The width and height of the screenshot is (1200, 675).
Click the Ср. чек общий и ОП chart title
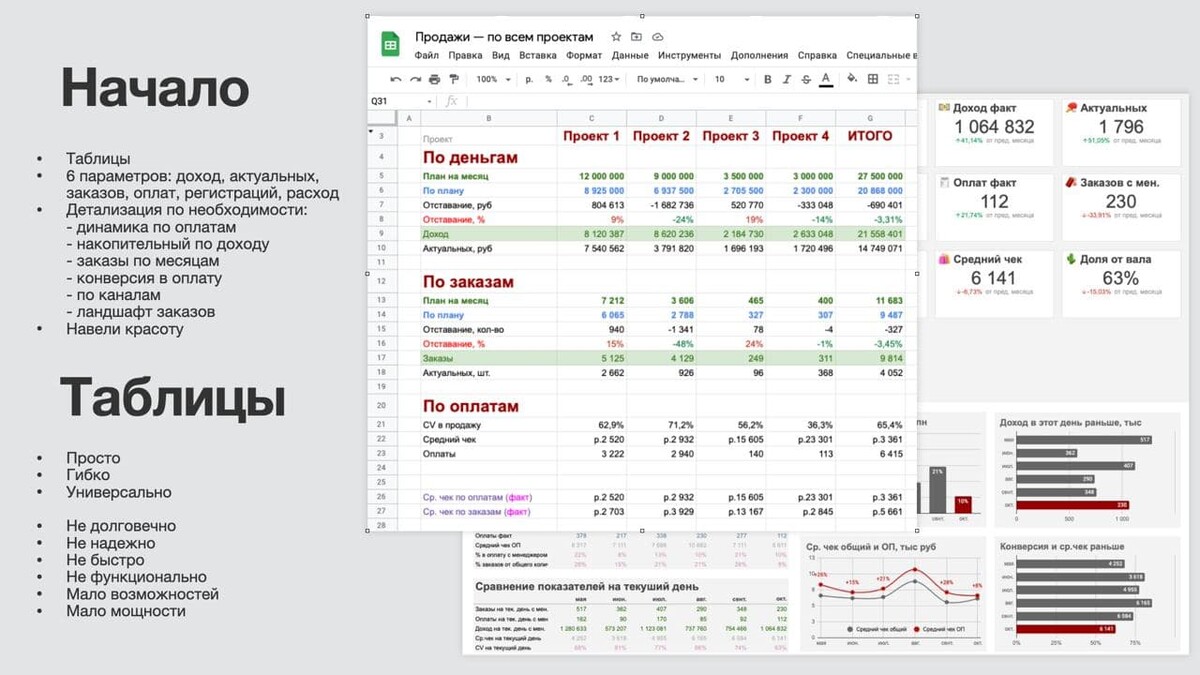(872, 547)
